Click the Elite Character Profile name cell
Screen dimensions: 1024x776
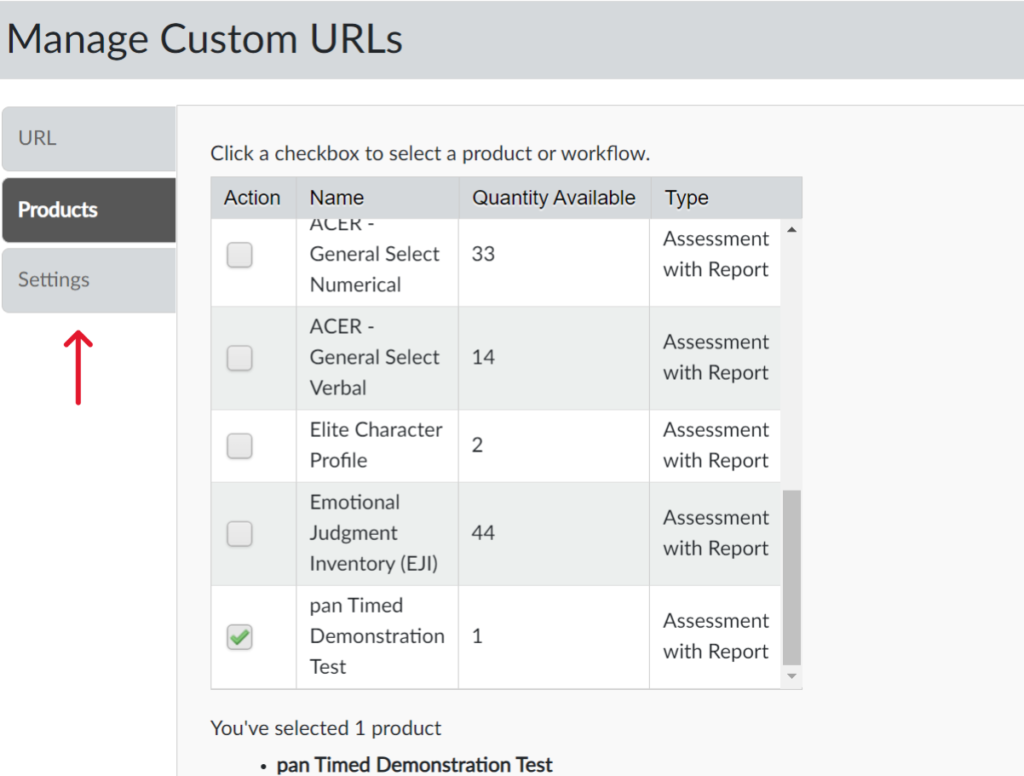[x=375, y=445]
